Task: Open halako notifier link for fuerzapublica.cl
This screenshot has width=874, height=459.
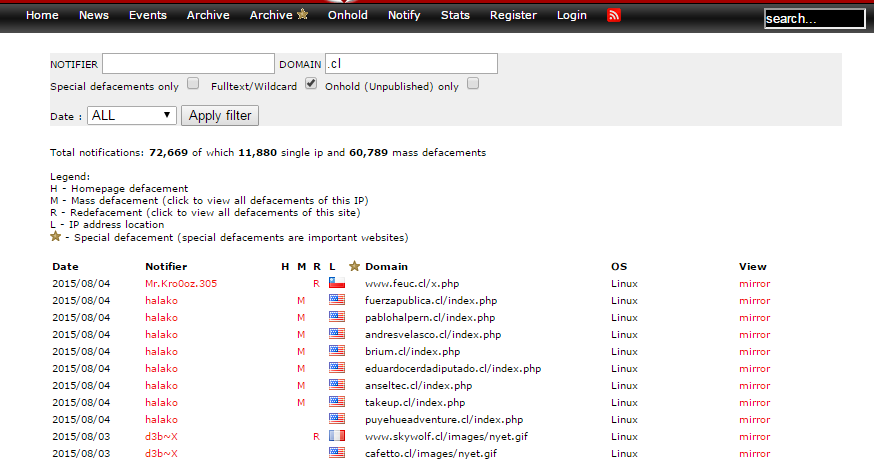Action: coord(161,300)
